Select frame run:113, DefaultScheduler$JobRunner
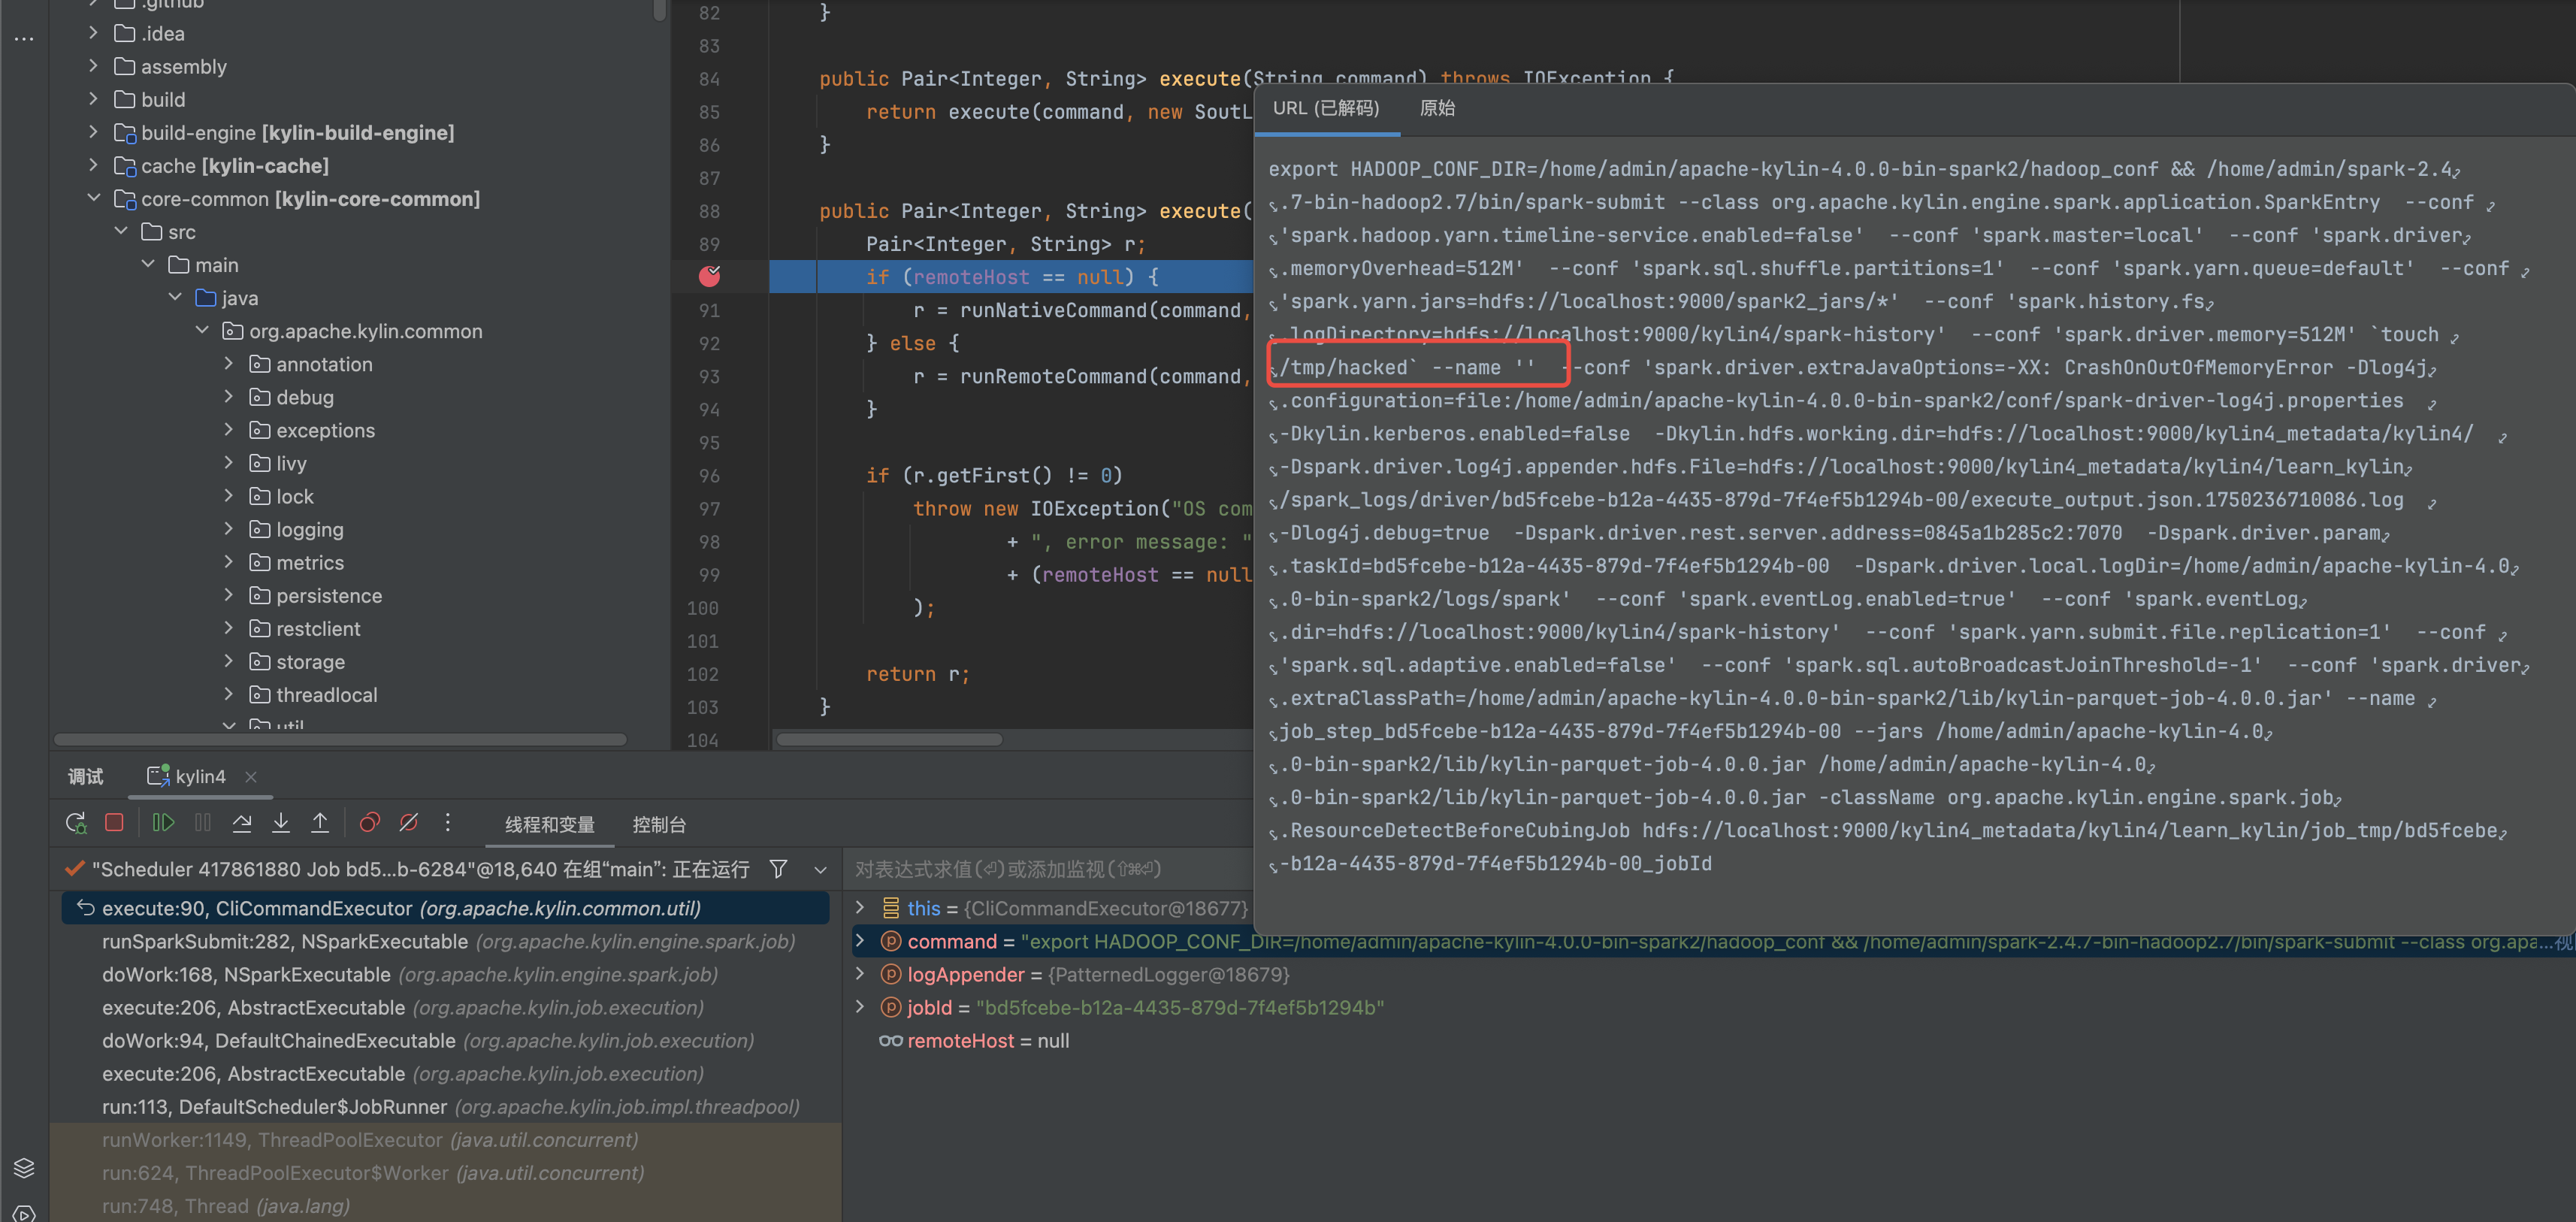The width and height of the screenshot is (2576, 1222). (x=446, y=1106)
